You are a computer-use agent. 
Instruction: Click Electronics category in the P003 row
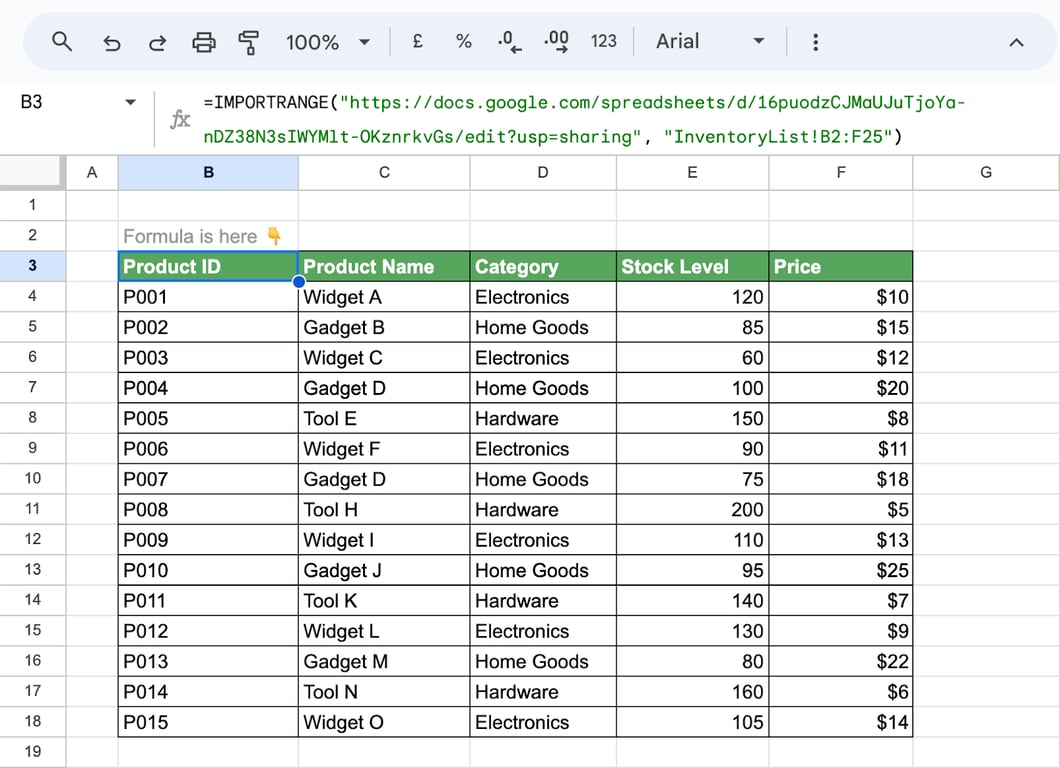point(543,358)
